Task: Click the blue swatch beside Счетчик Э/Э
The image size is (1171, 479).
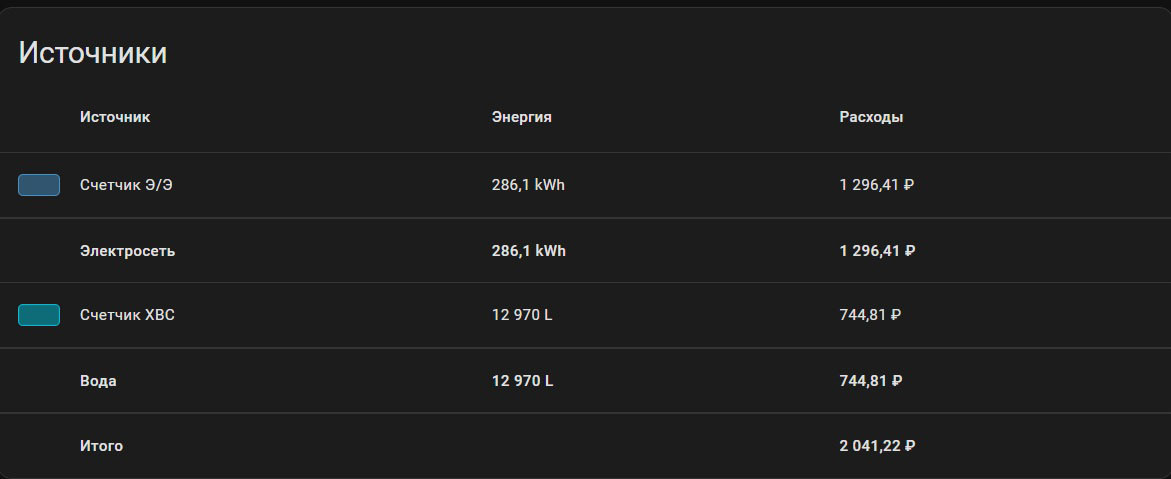Action: (39, 185)
